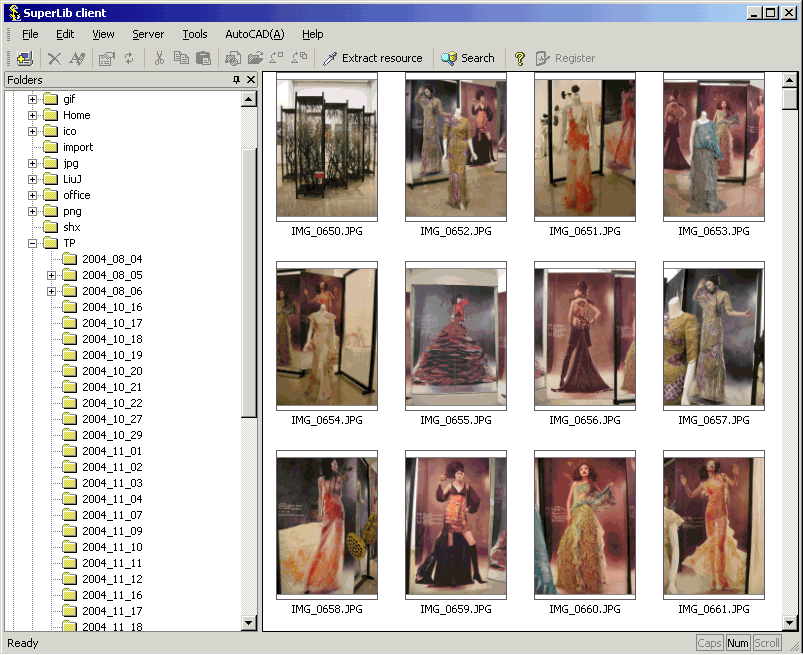This screenshot has height=655, width=803.
Task: Click the Search toolbar button
Action: 468,58
